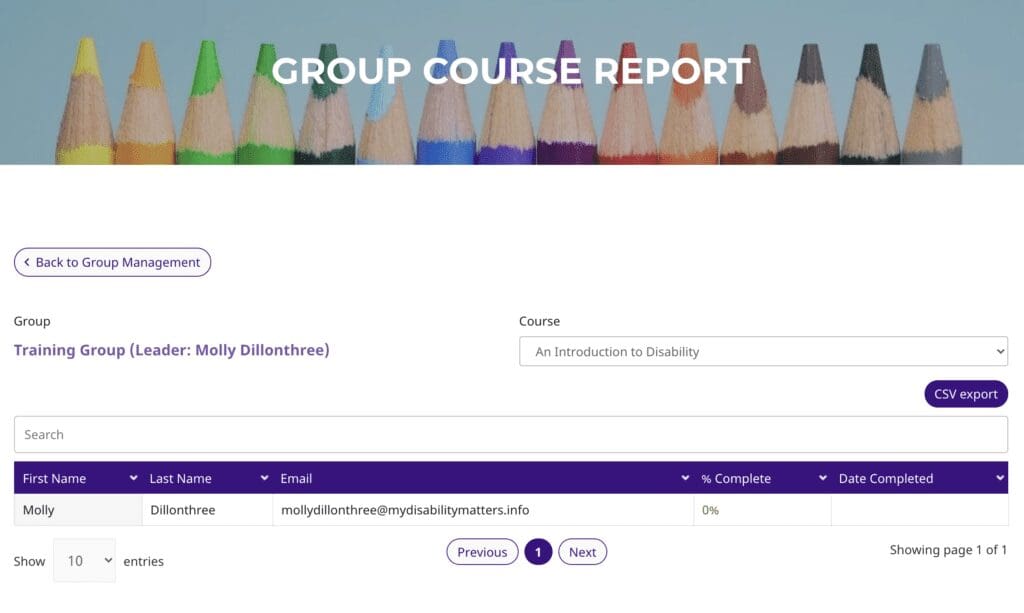Click inside the Search field
Screen dimensions: 1024x613
511,434
